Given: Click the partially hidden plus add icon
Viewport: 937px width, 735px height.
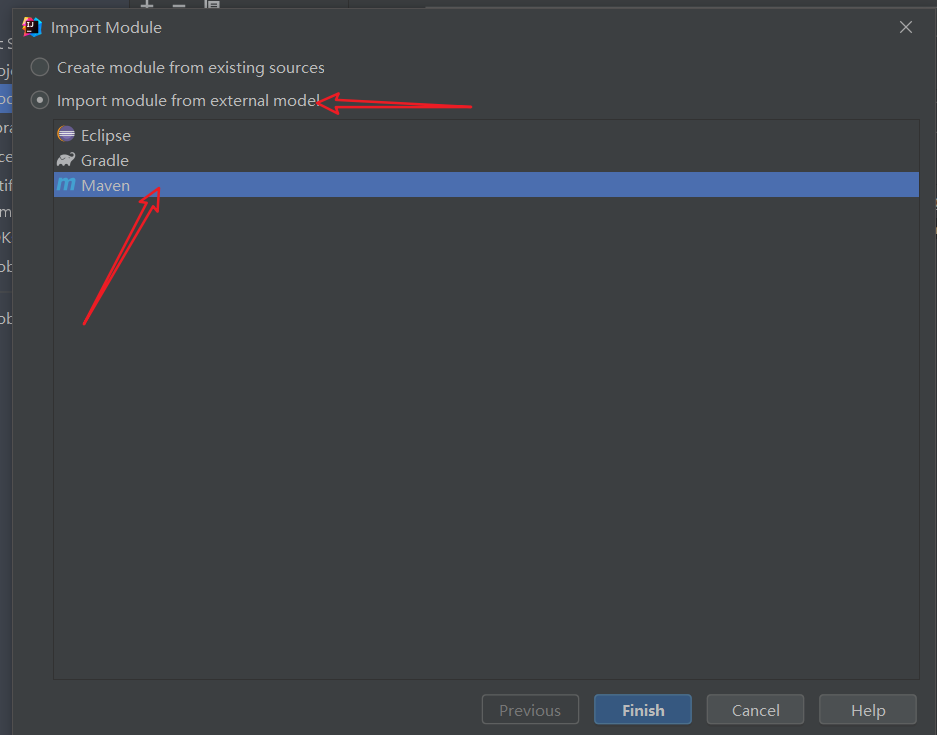Looking at the screenshot, I should [x=147, y=4].
